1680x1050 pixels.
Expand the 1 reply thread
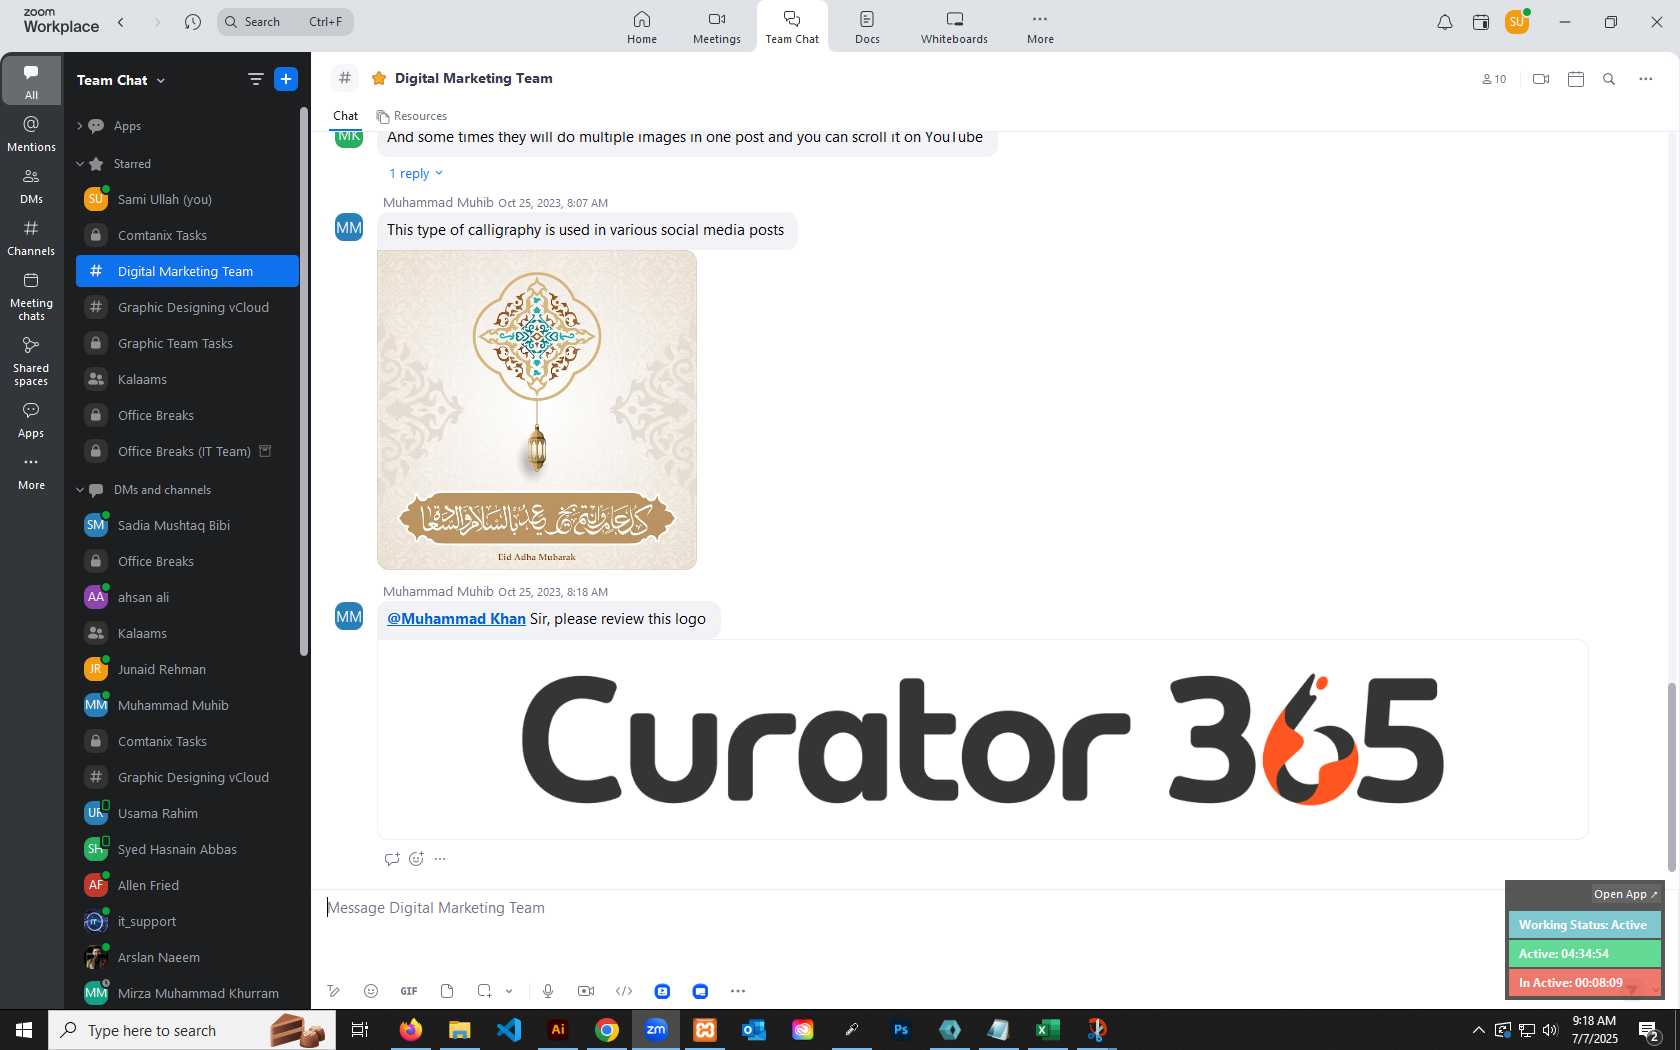click(415, 173)
